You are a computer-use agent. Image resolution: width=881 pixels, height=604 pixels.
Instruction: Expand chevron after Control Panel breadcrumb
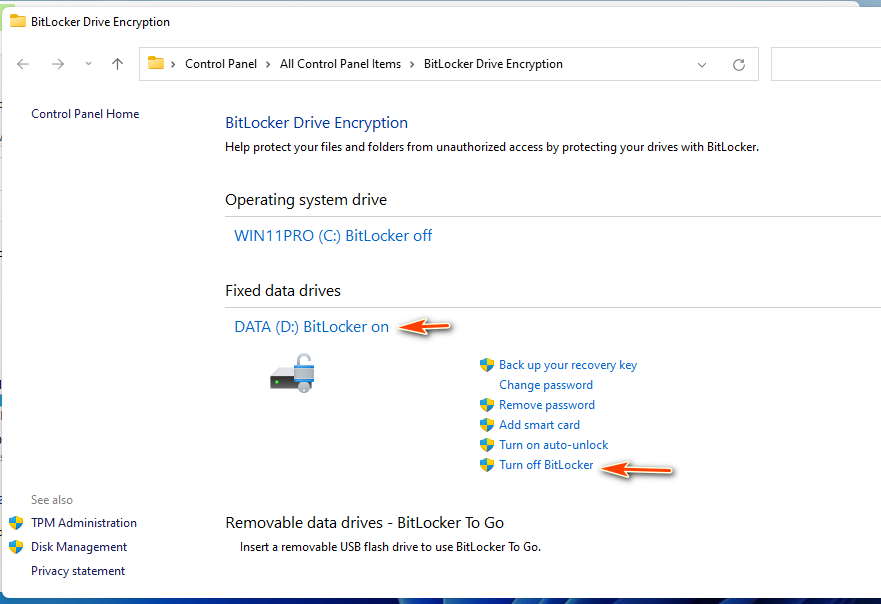268,65
